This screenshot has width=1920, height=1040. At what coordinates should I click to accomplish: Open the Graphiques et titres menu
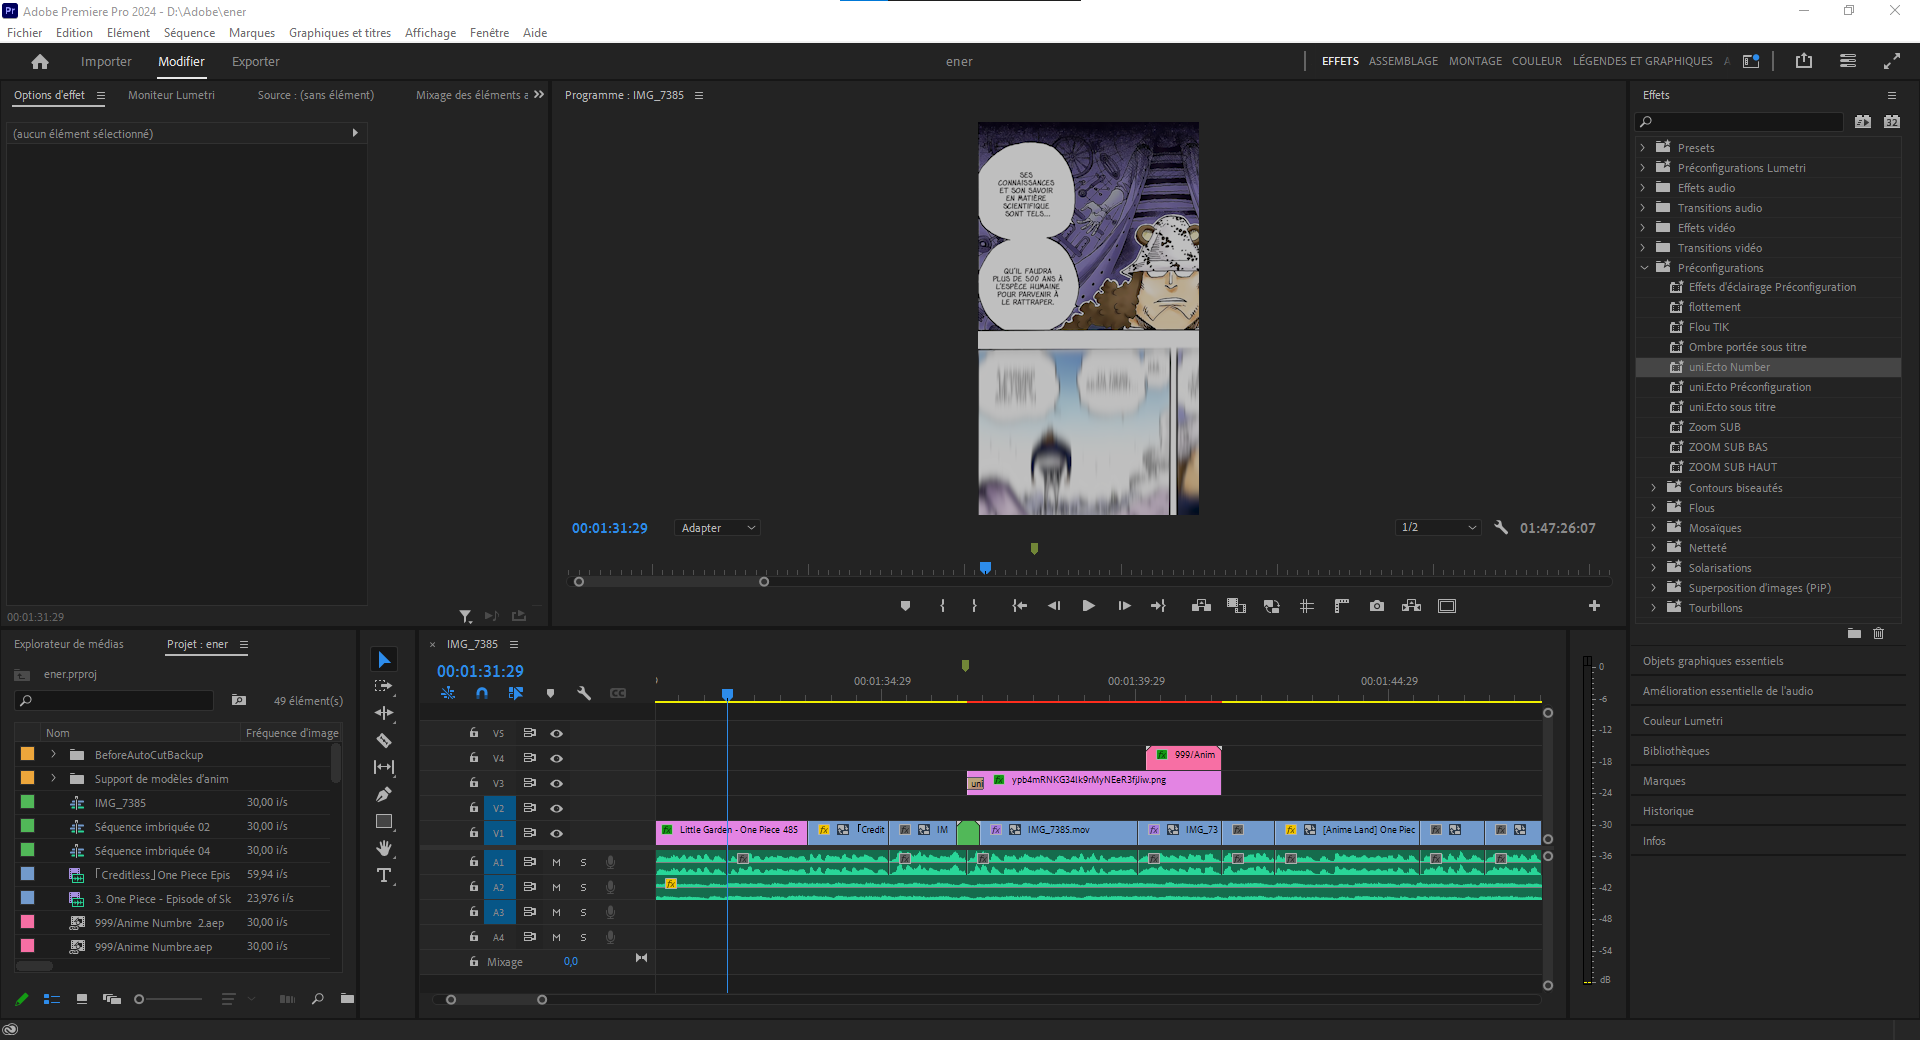[x=340, y=33]
